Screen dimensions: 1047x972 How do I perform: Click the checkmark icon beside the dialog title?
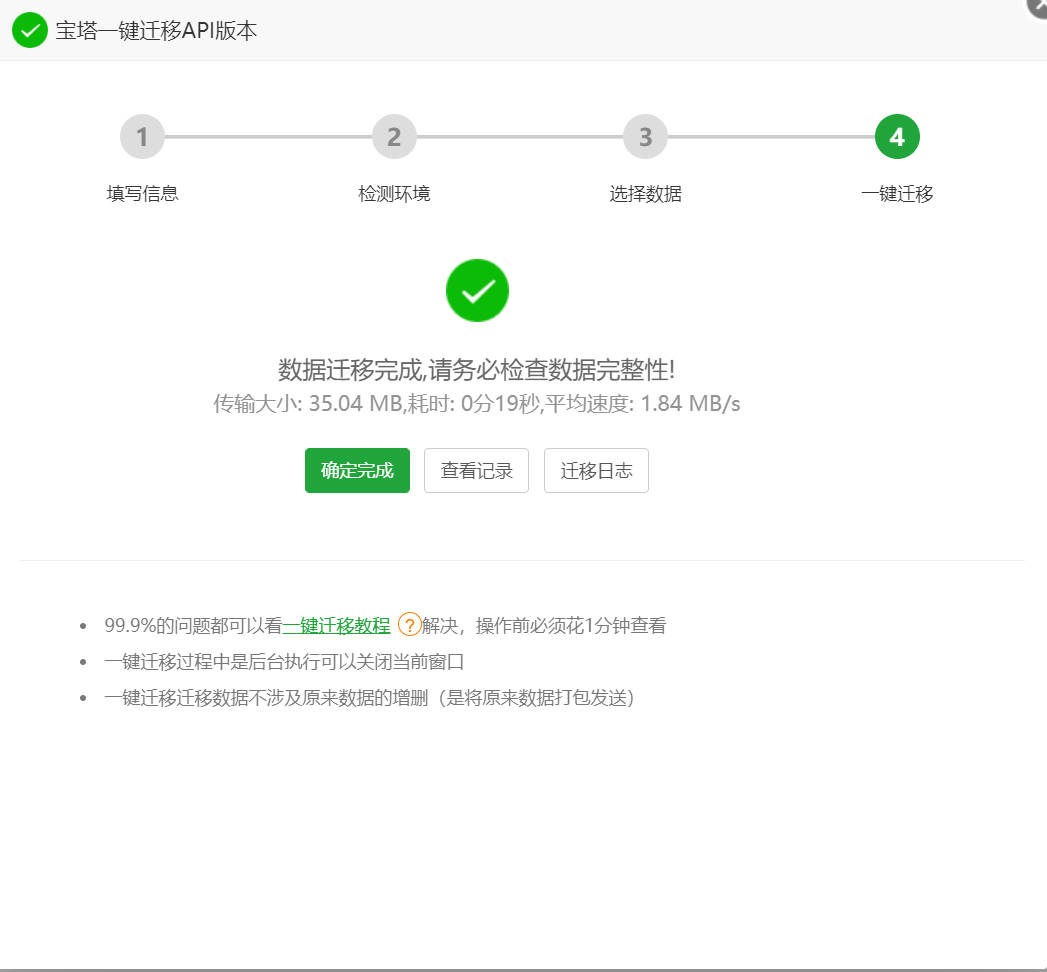29,31
